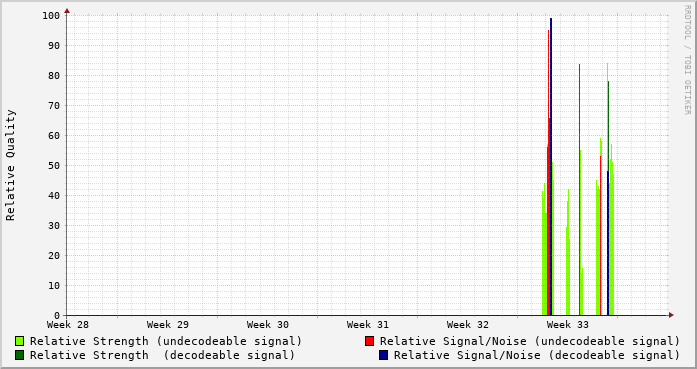697x369 pixels.
Task: Click the dark green decodeable strength legend swatch
Action: point(19,355)
